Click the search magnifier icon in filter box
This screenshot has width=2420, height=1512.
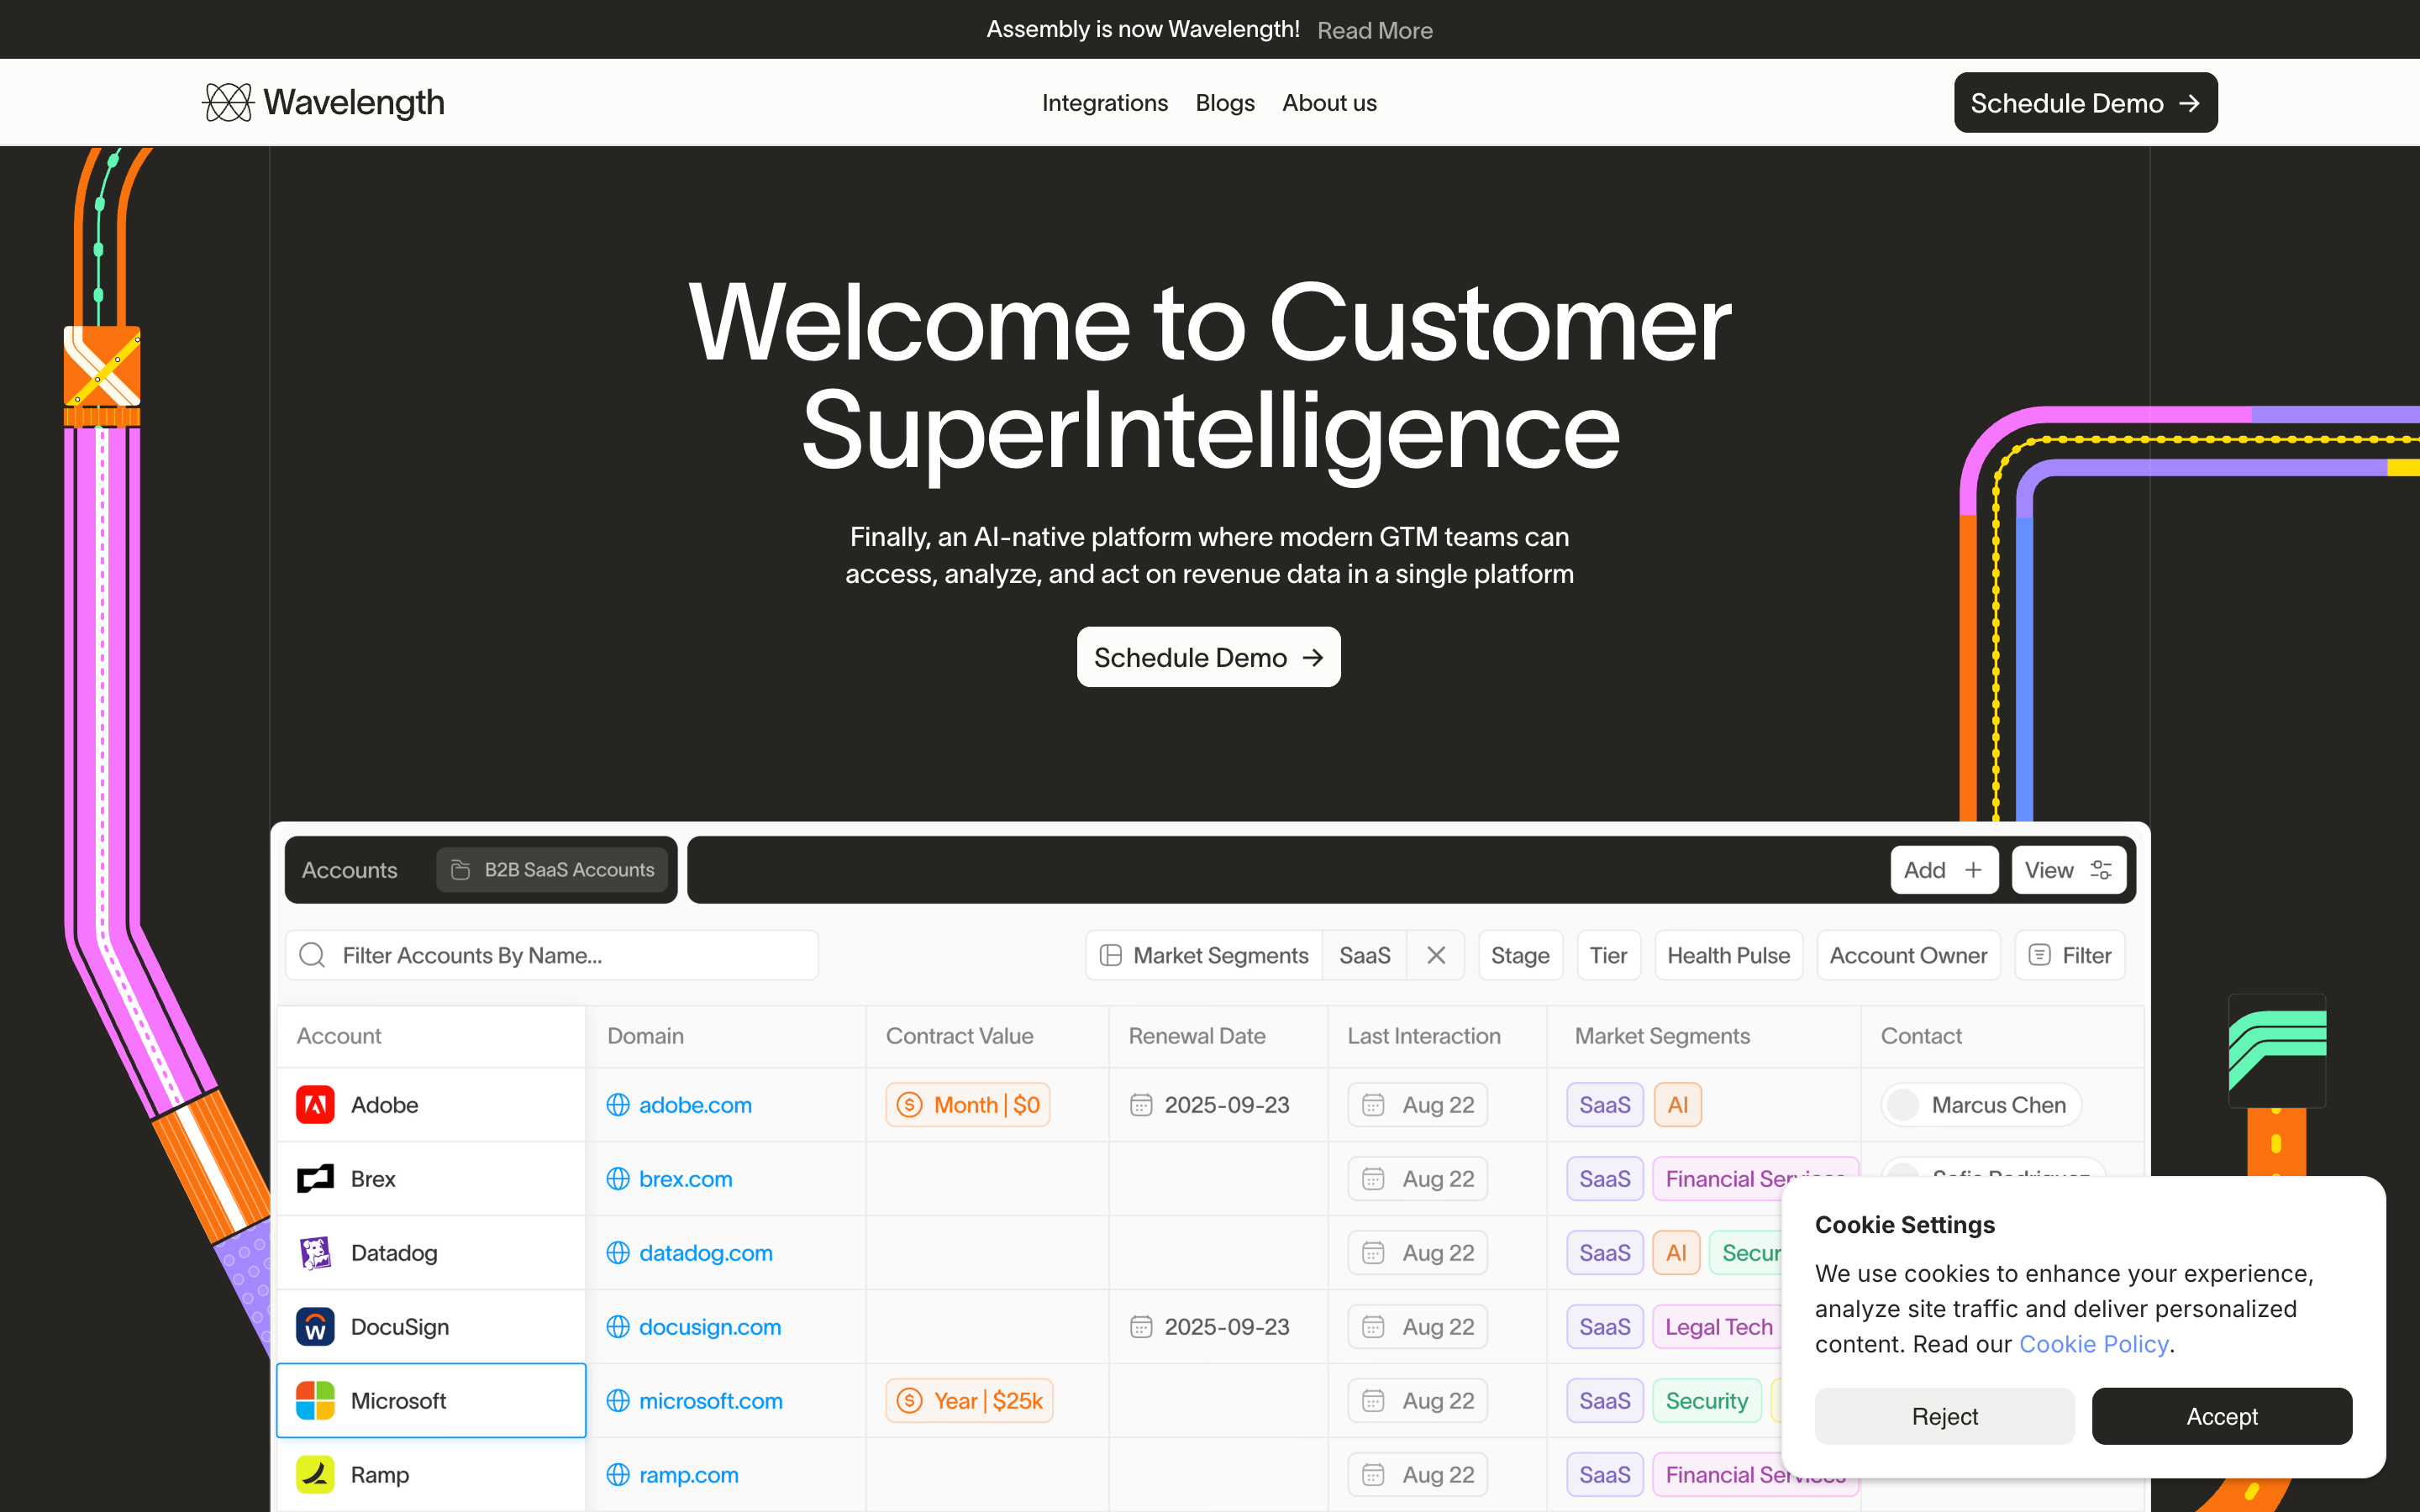pyautogui.click(x=312, y=955)
